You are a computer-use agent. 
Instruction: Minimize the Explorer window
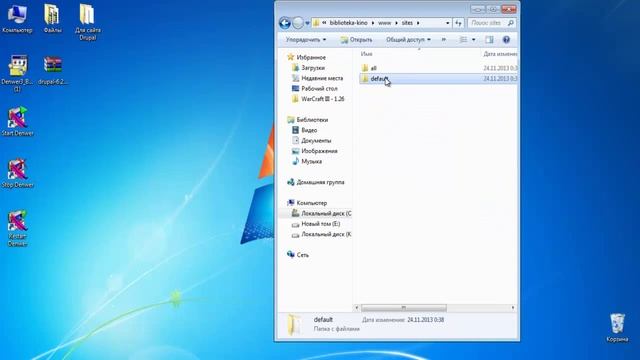(478, 9)
